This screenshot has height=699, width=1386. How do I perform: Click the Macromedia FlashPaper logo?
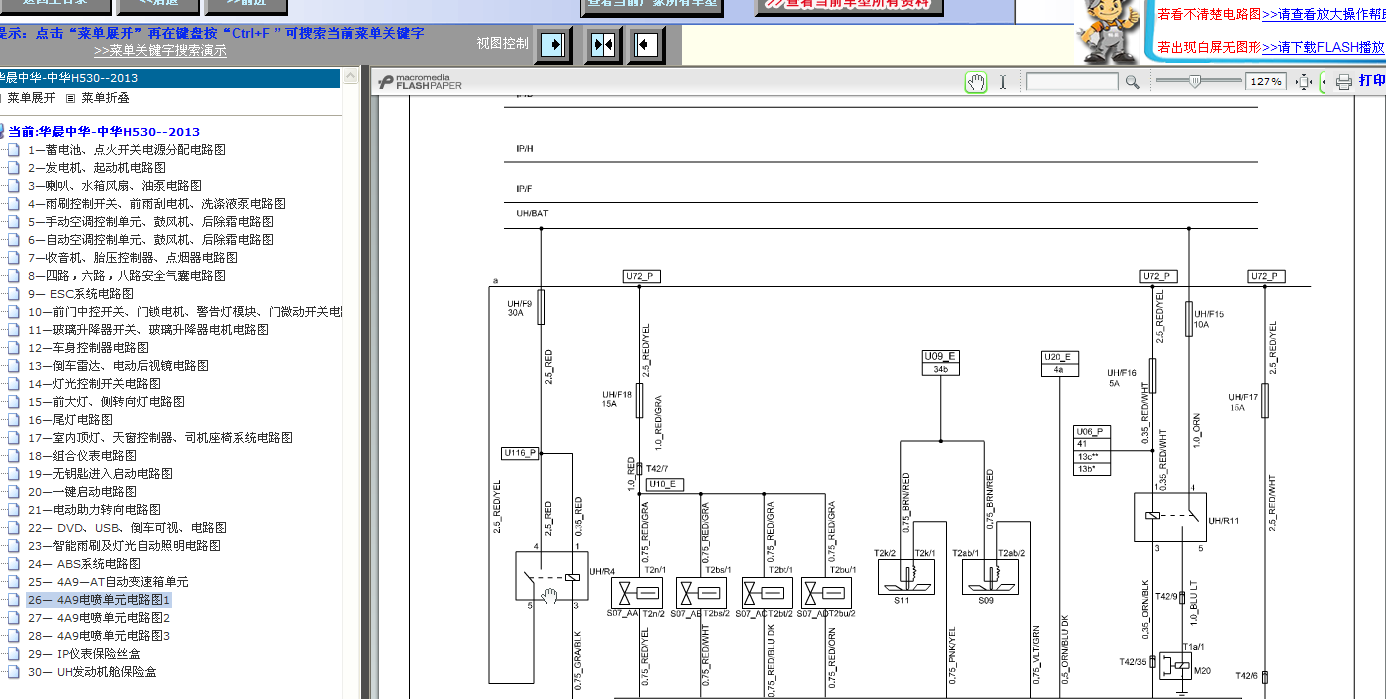[x=420, y=82]
